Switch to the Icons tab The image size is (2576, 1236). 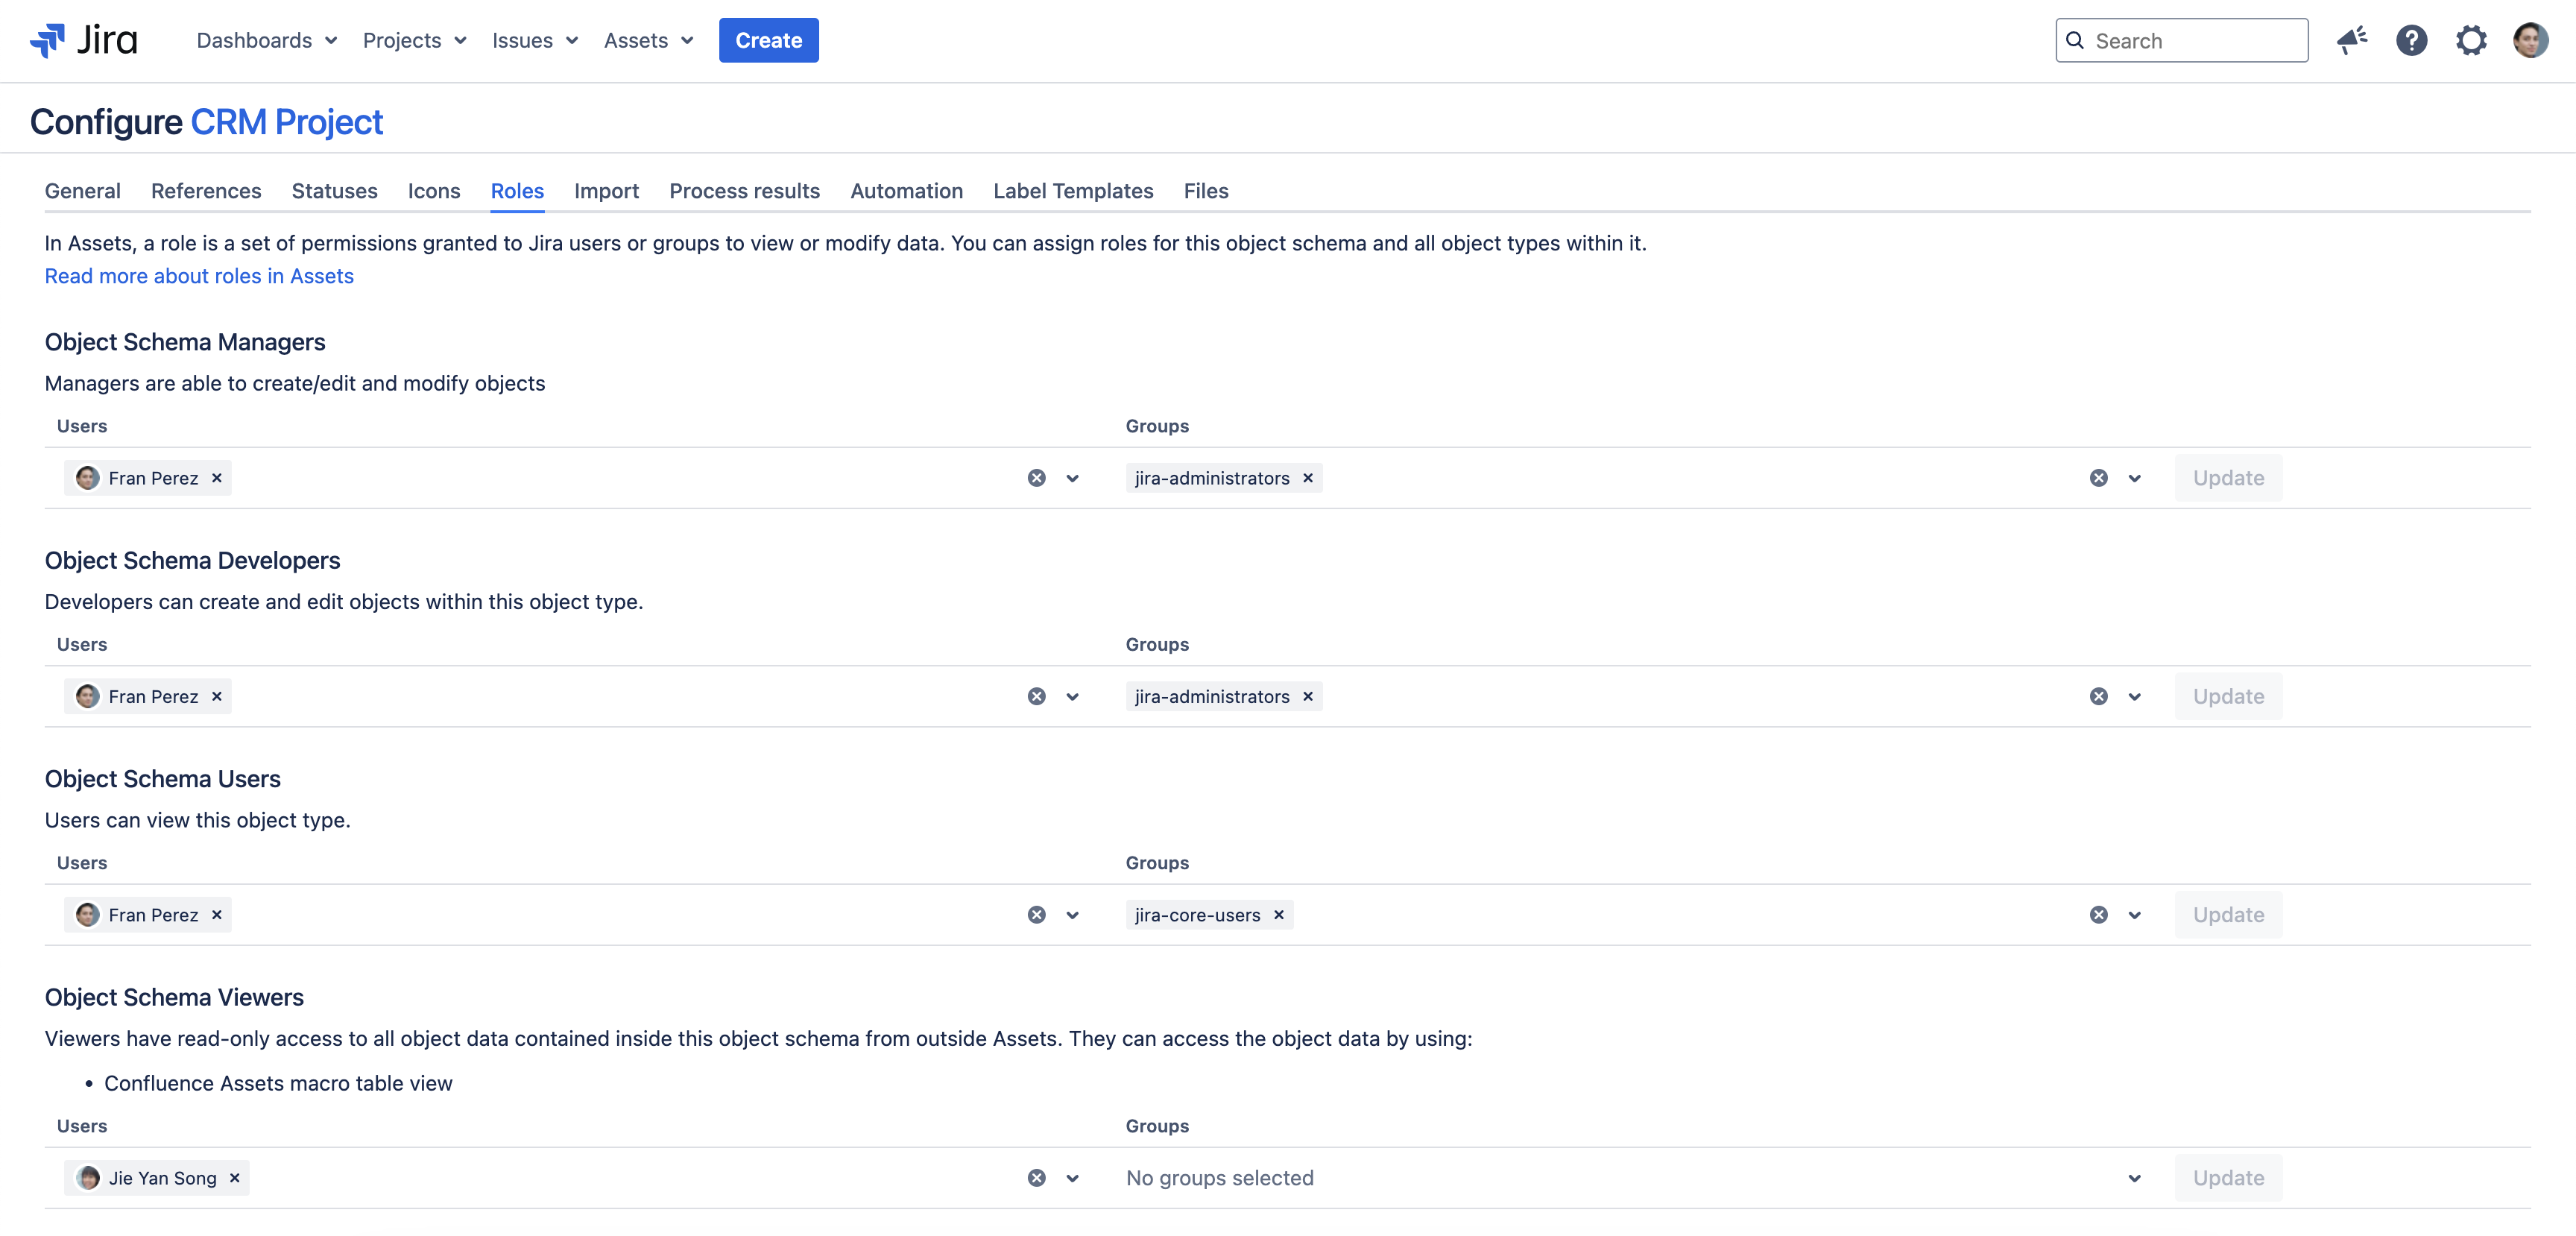pyautogui.click(x=434, y=191)
